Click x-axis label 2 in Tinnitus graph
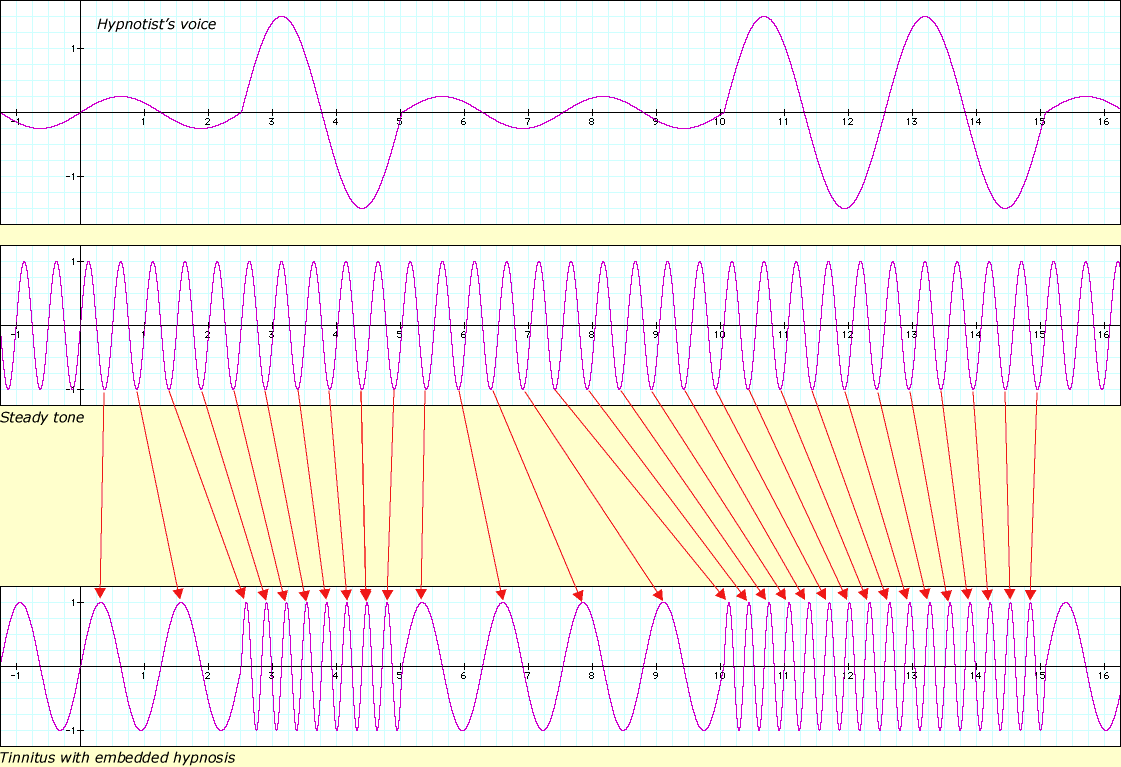 [207, 676]
